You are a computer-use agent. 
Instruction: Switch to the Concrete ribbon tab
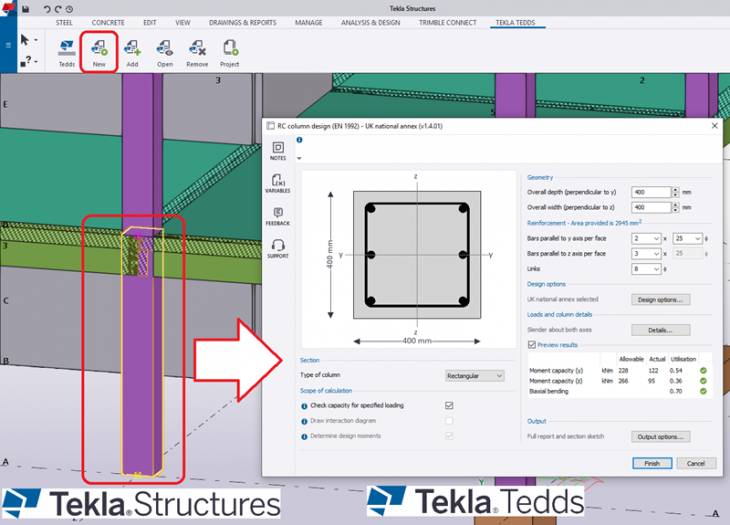click(108, 21)
